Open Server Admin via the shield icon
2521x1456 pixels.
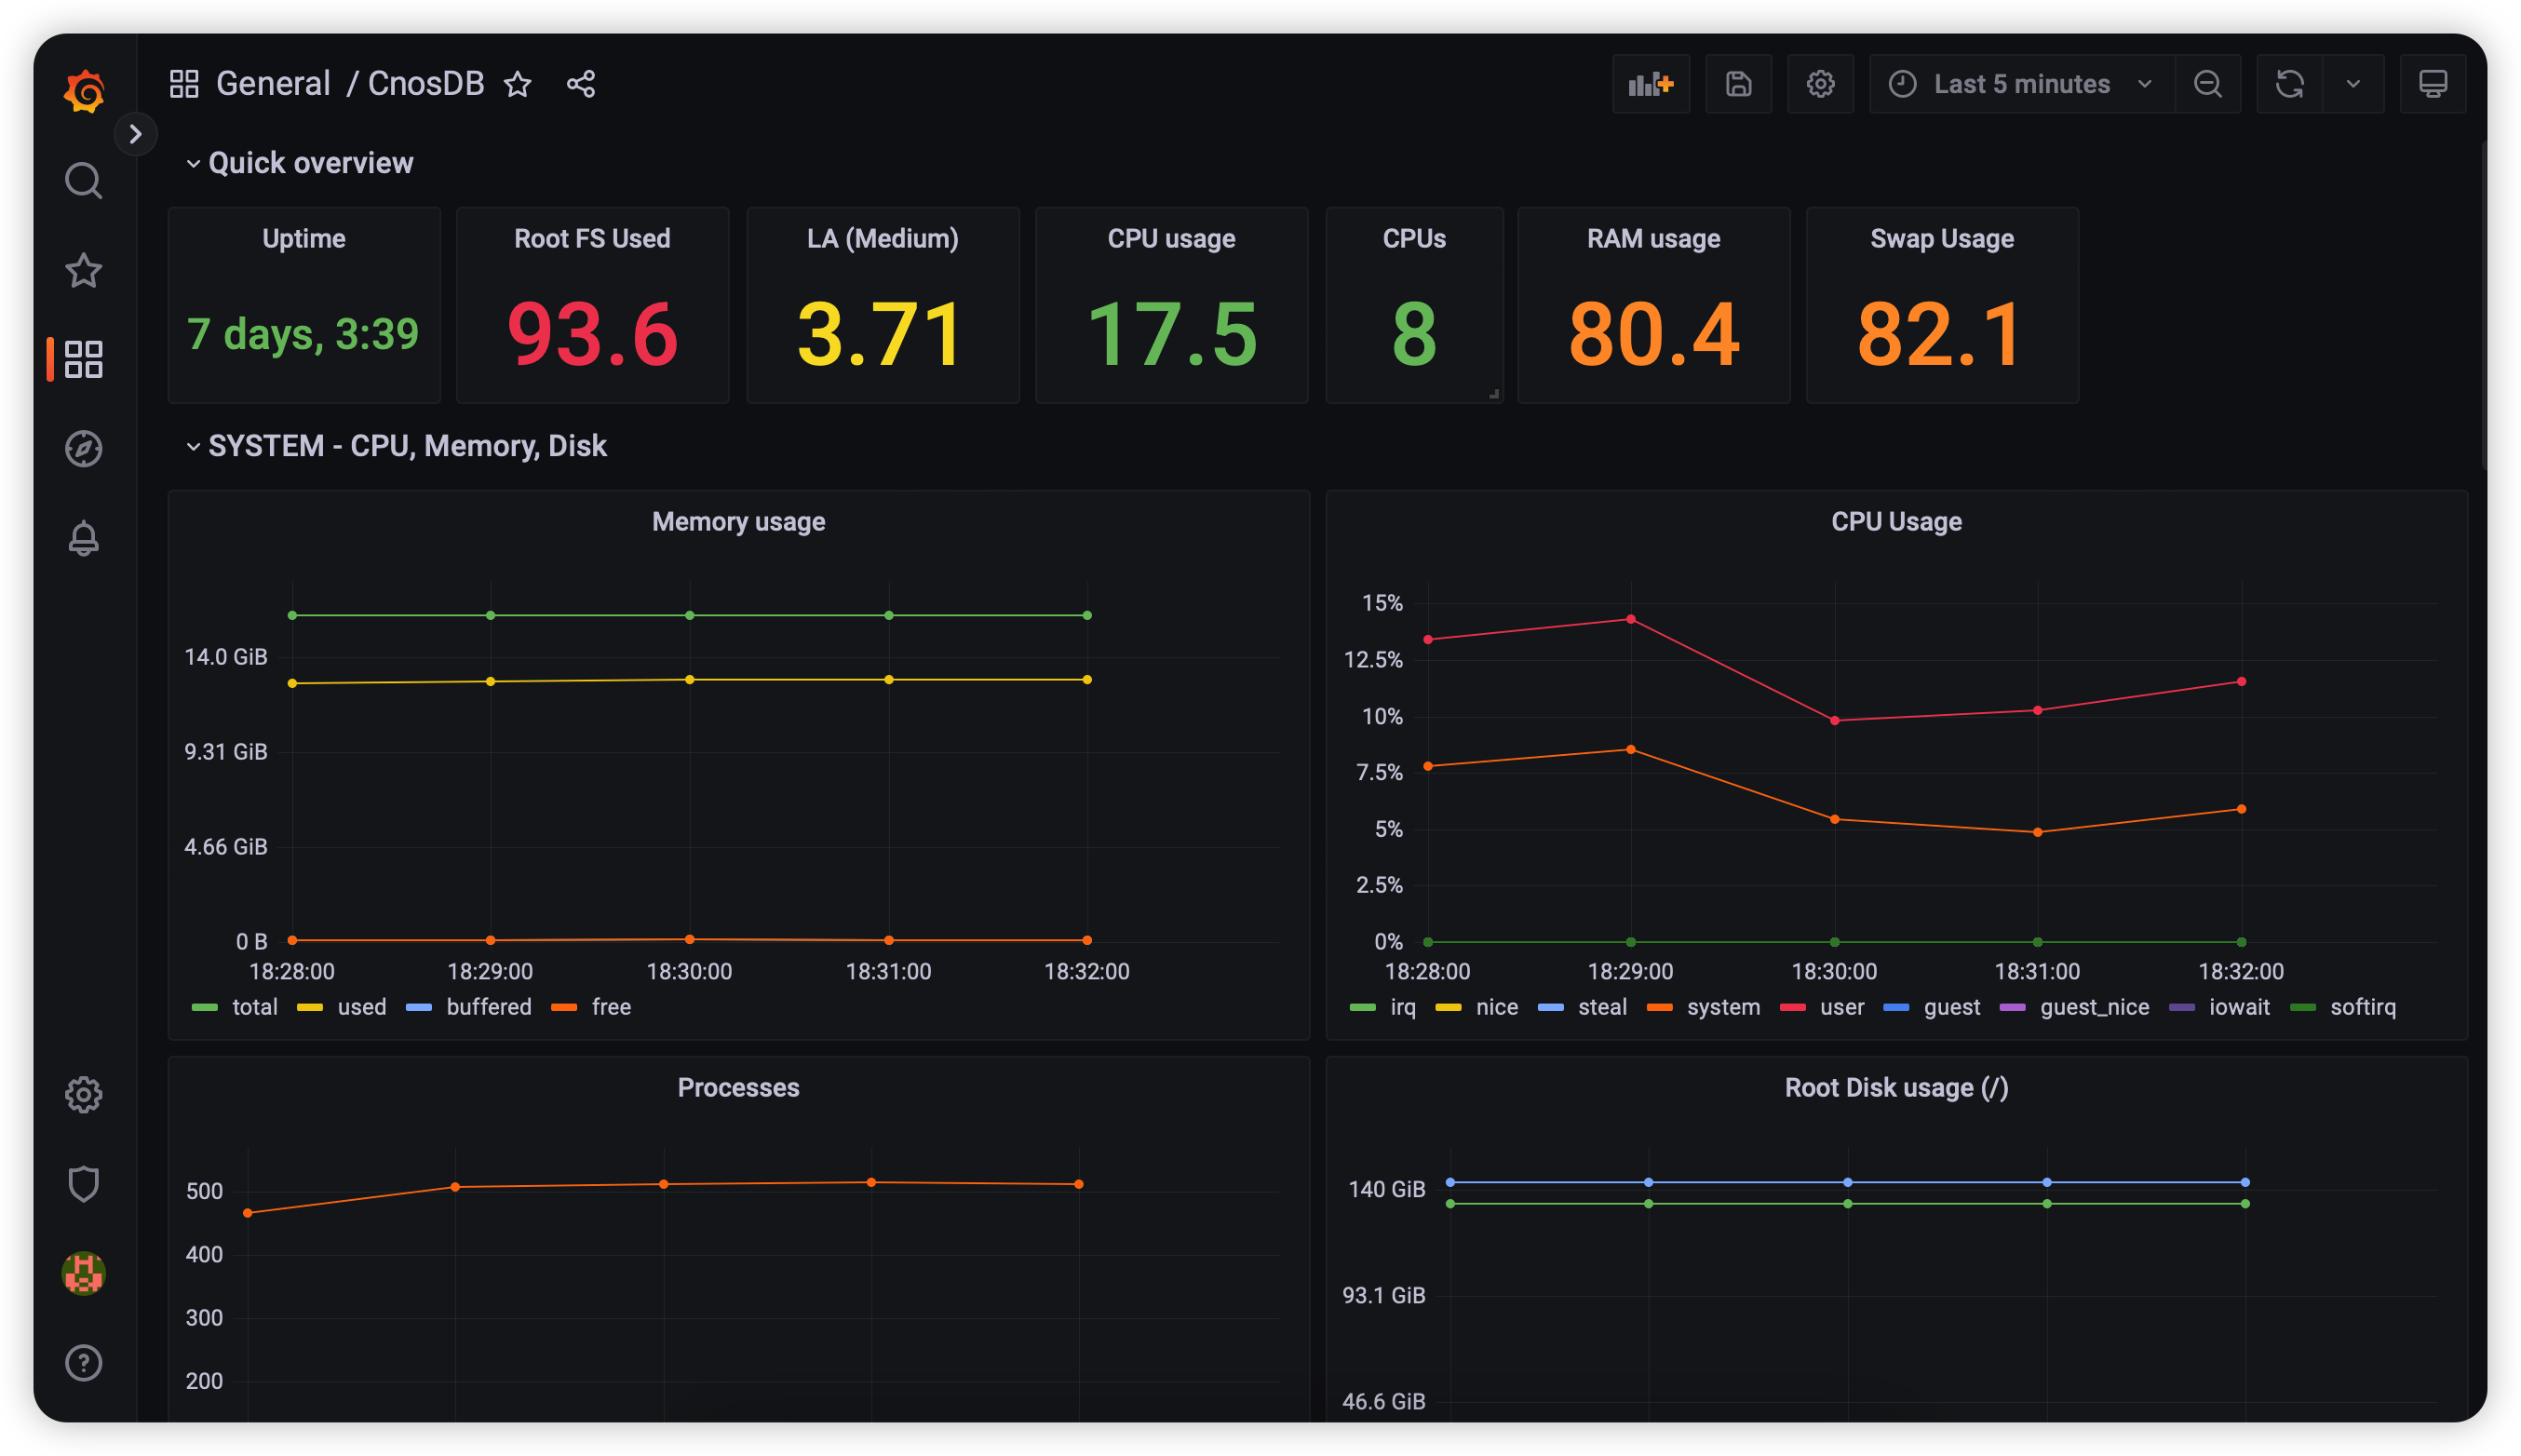[x=84, y=1184]
